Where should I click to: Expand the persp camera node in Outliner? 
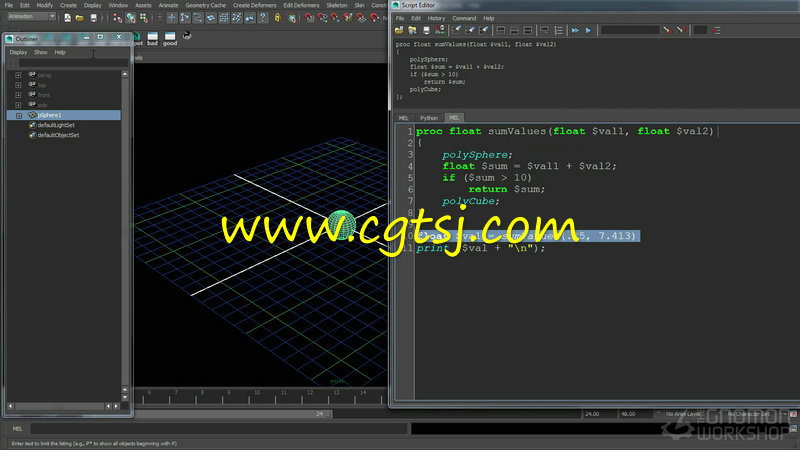(18, 75)
